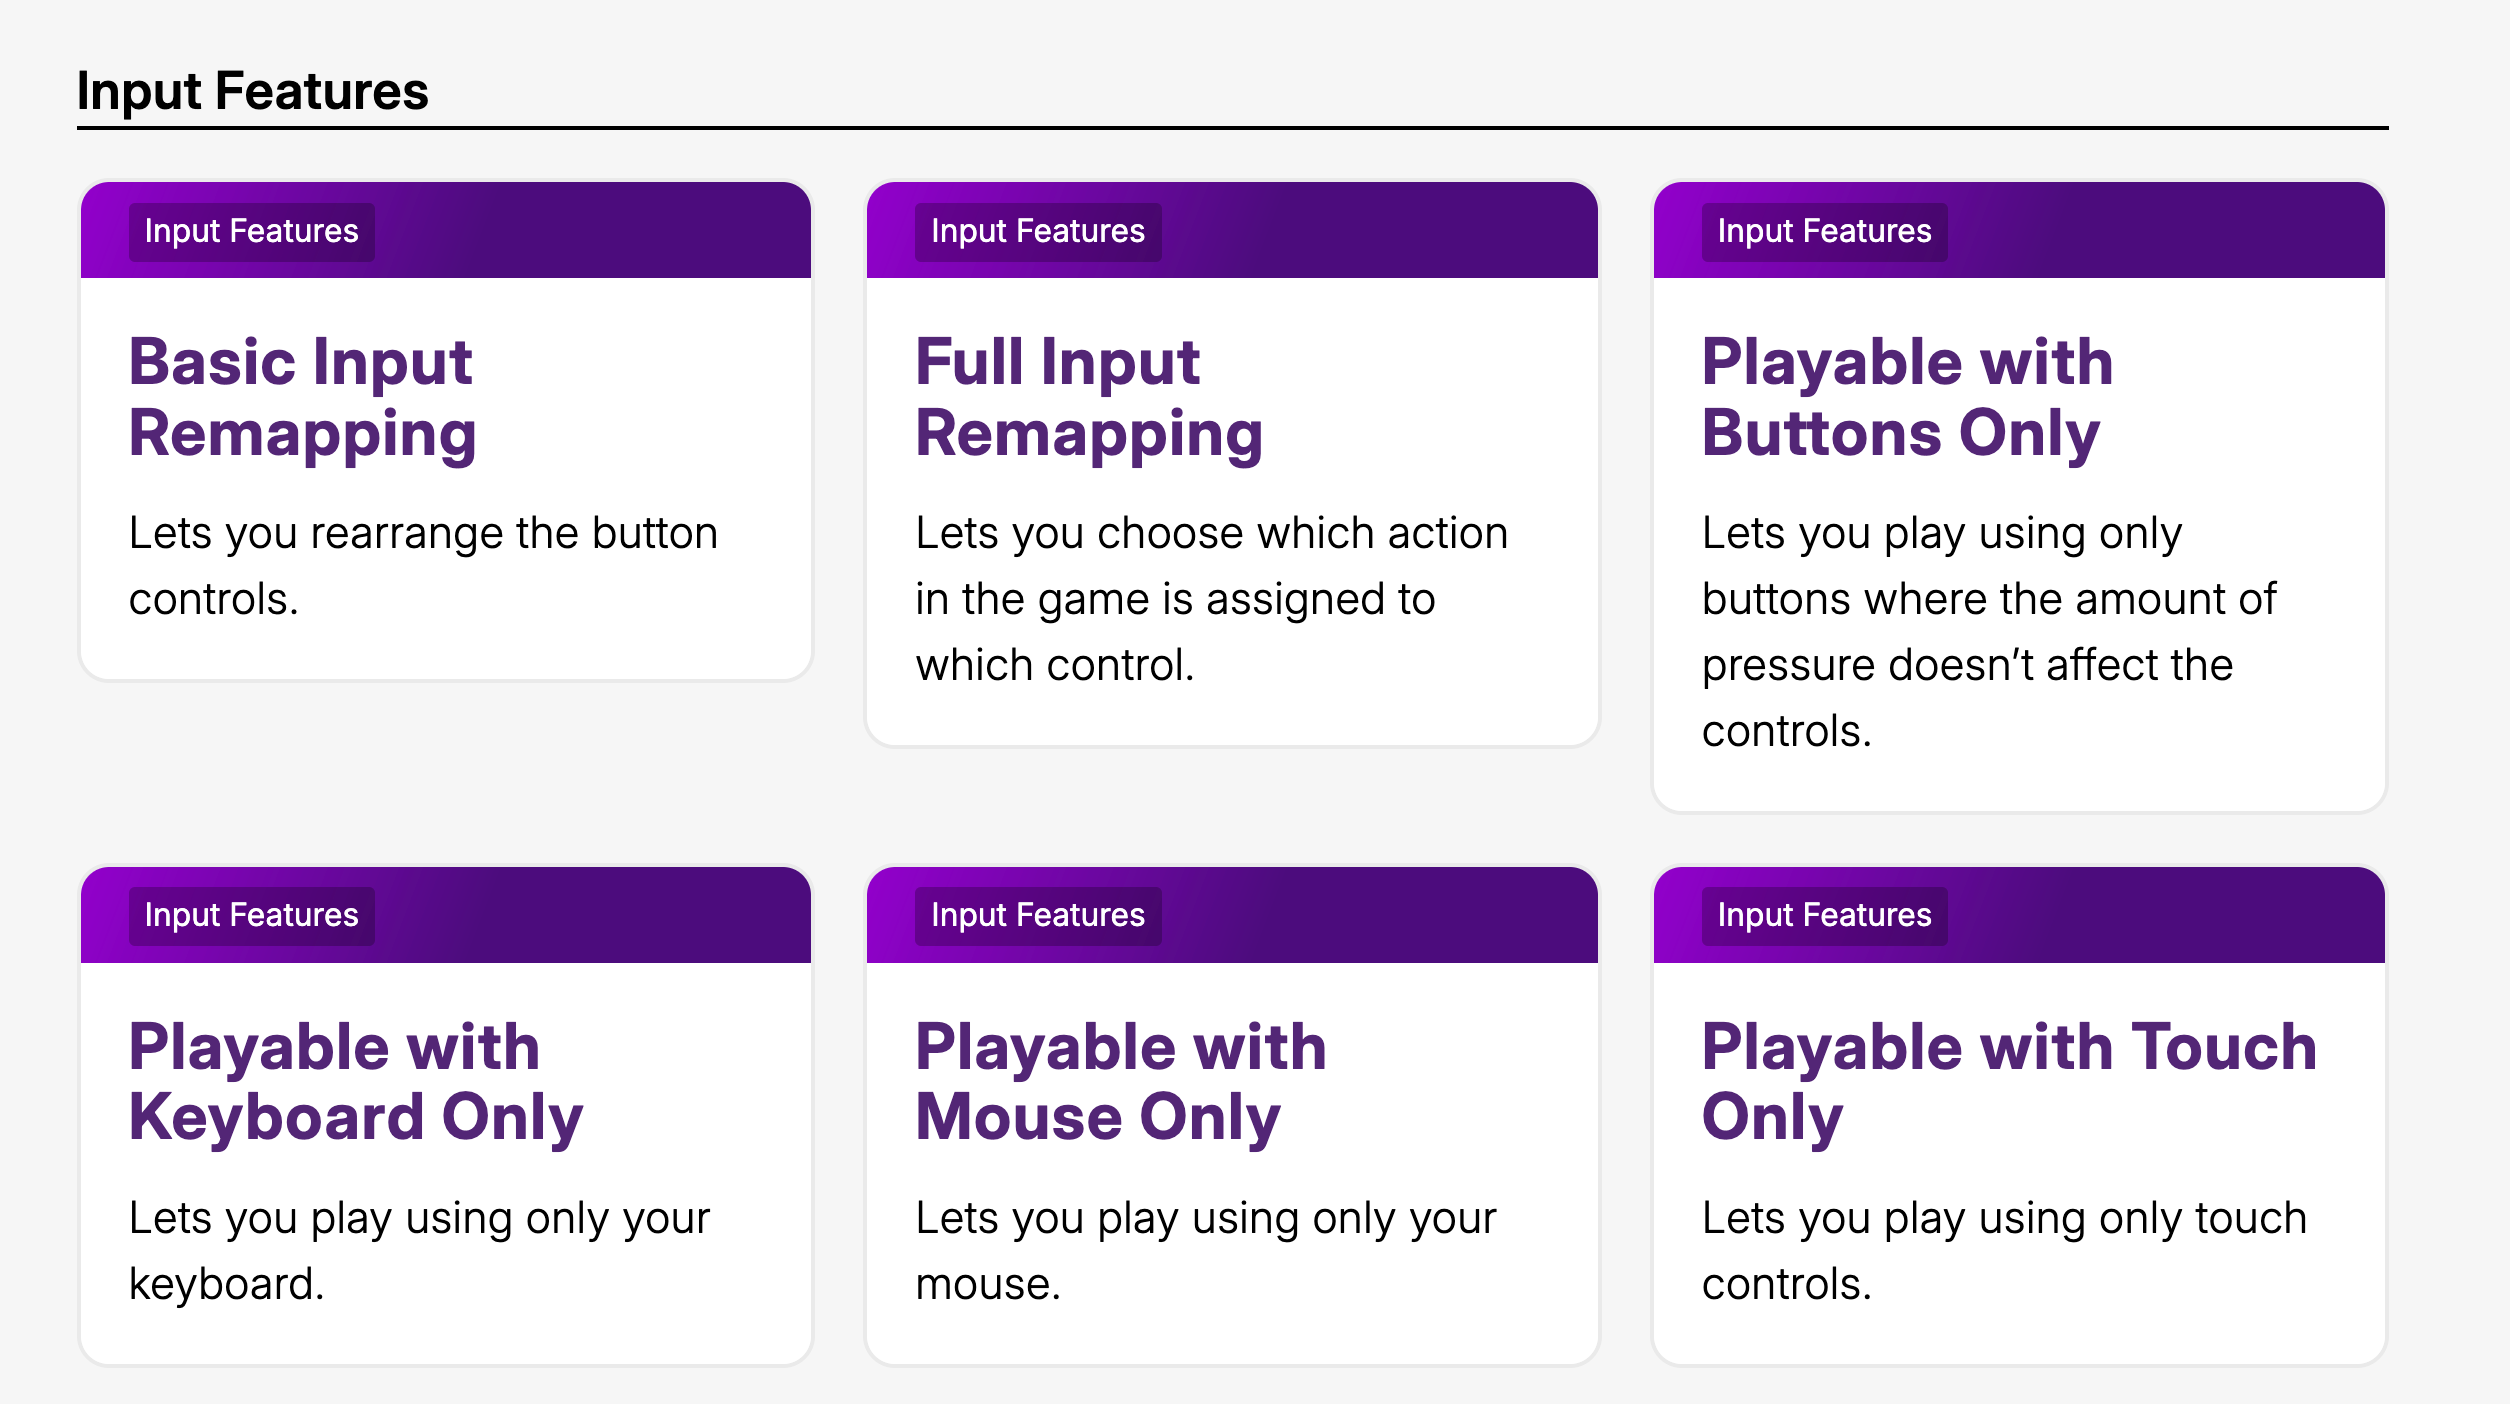The image size is (2510, 1404).
Task: Click Input Features tag on Mouse Only card
Action: click(x=1037, y=916)
